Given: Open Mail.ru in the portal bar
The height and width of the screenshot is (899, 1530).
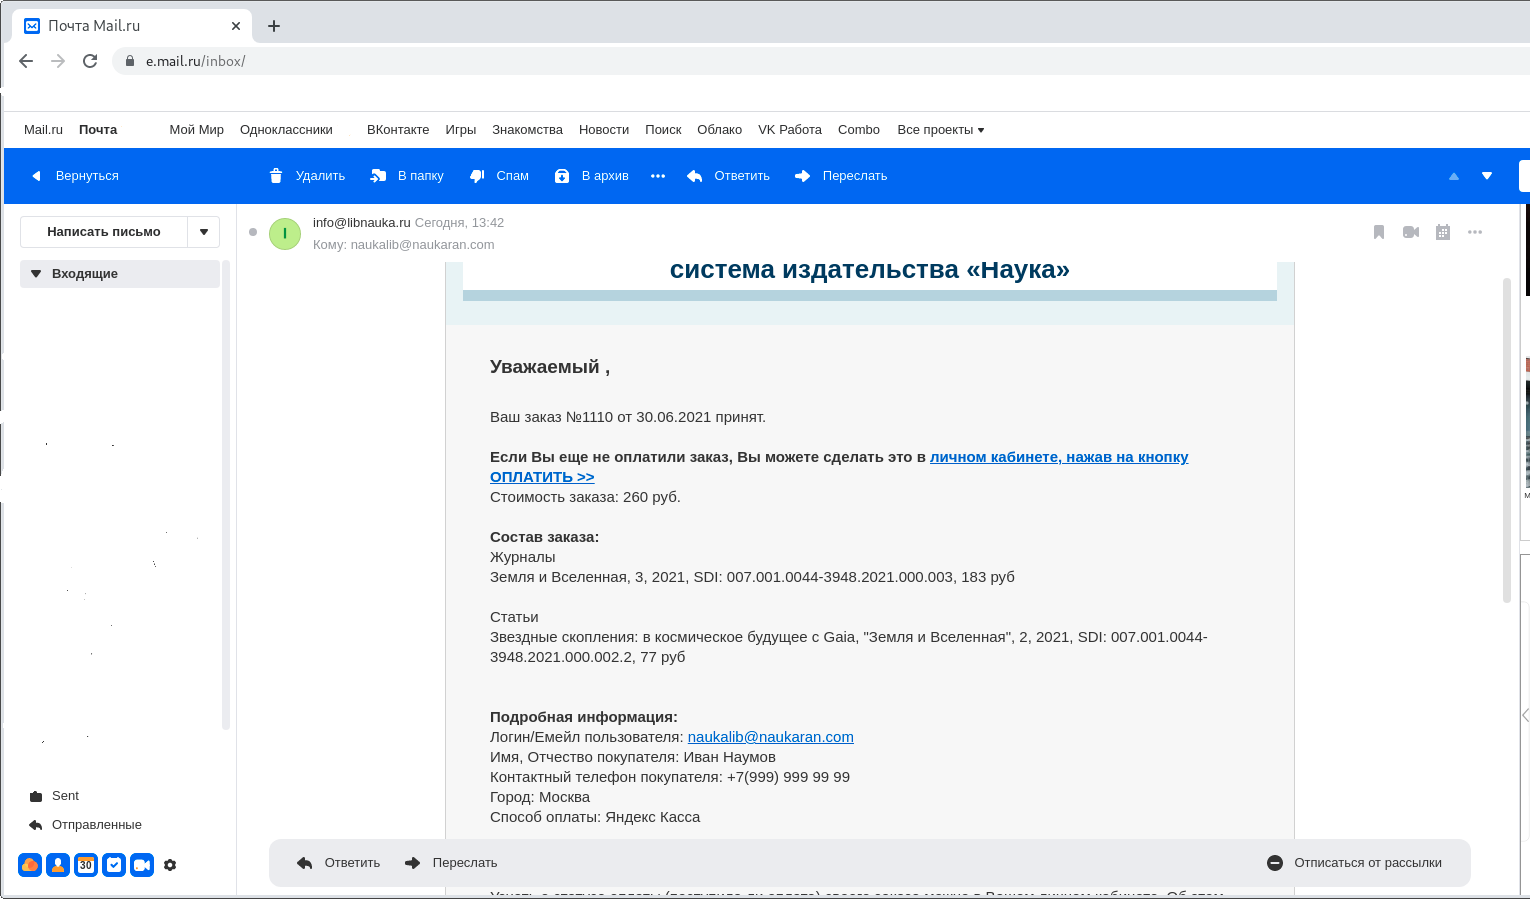Looking at the screenshot, I should click(x=43, y=130).
